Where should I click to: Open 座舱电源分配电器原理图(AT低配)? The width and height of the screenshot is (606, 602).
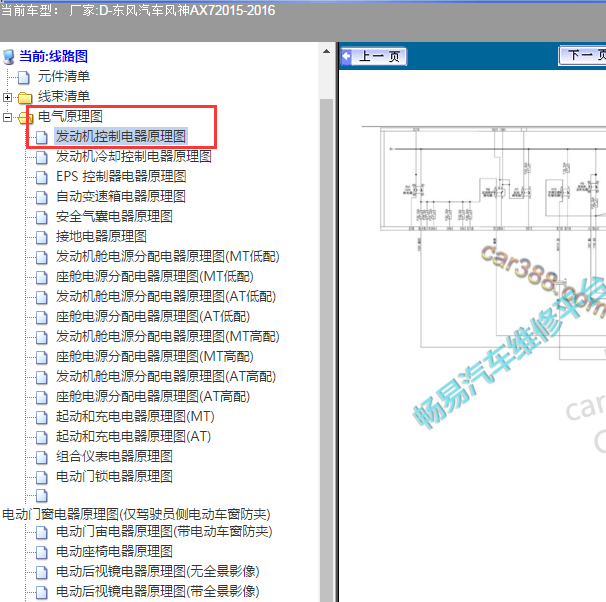153,316
